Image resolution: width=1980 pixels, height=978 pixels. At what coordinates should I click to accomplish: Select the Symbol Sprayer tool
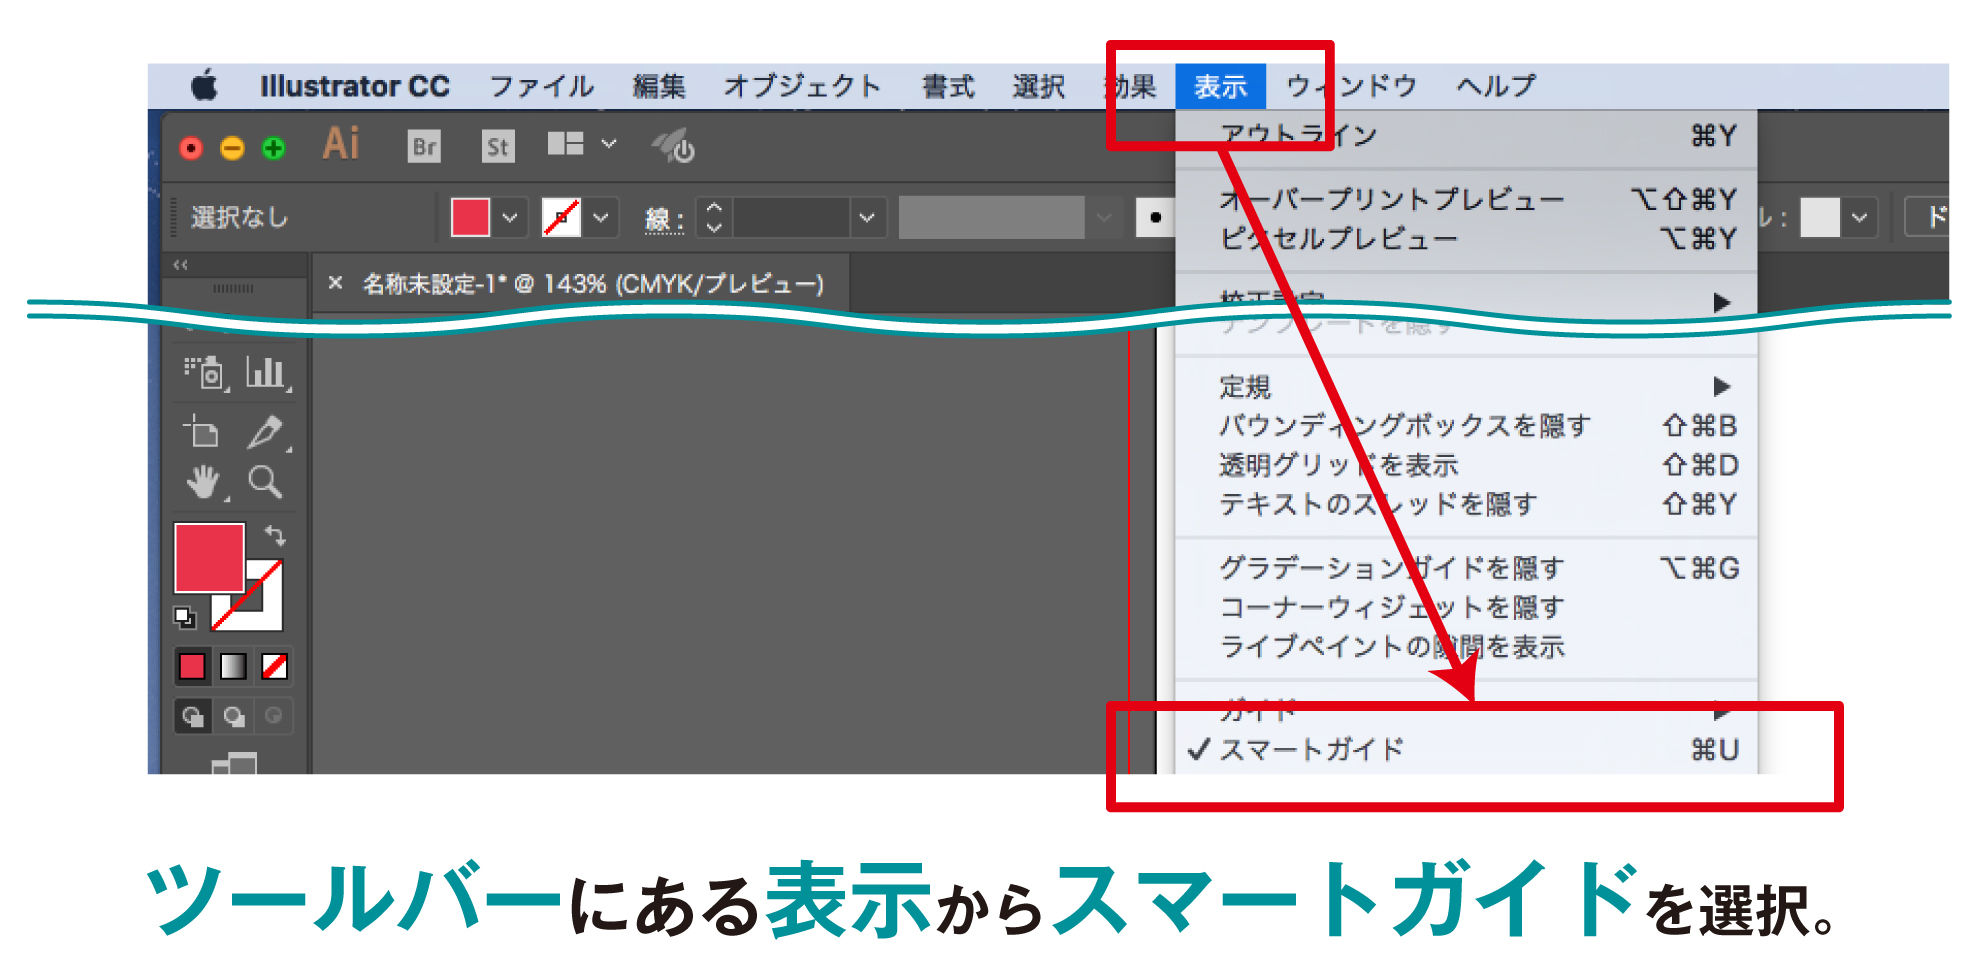(205, 373)
